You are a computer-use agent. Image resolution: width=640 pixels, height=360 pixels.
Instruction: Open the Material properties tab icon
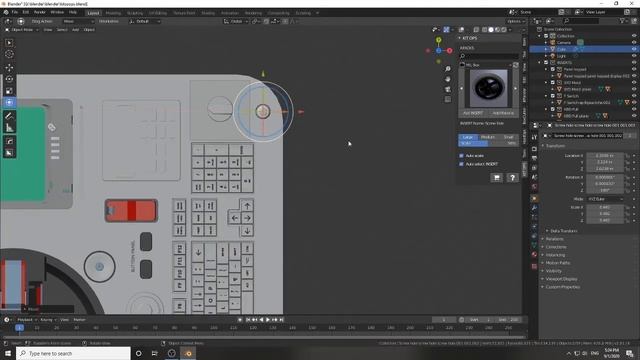(x=534, y=254)
